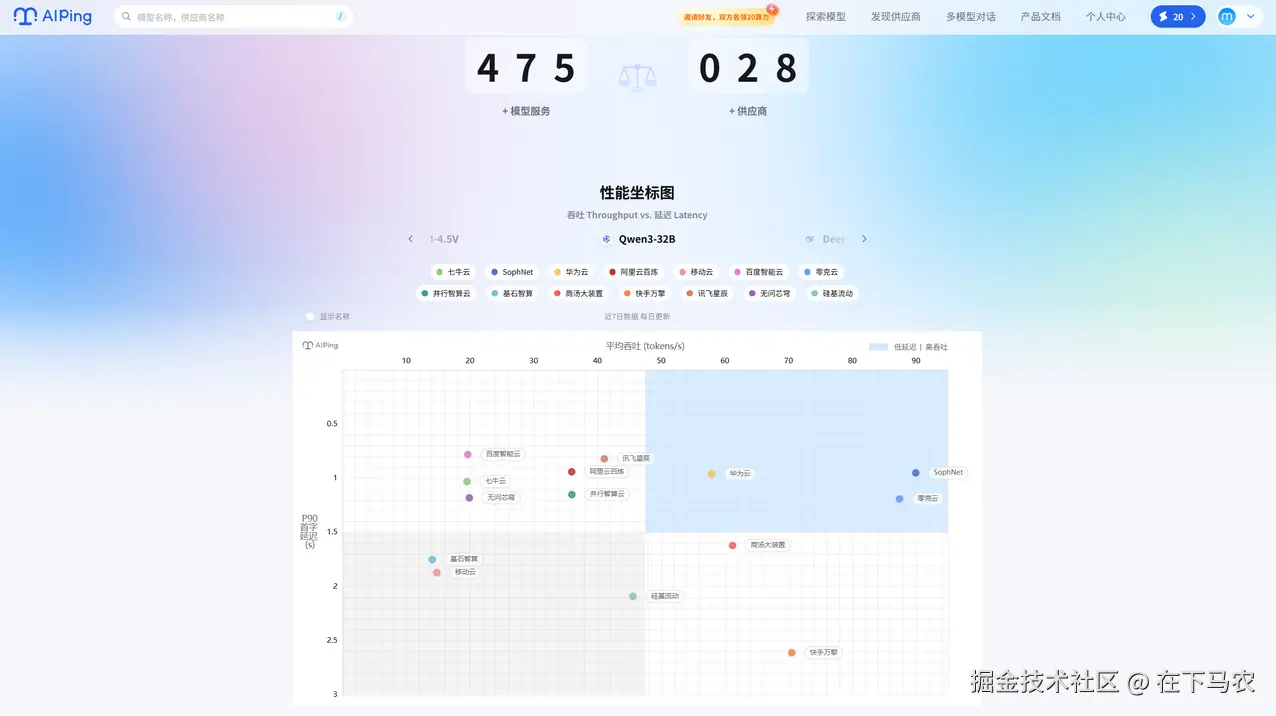Click 阿里云百炼 data point in the chart
Image resolution: width=1276 pixels, height=716 pixels.
[572, 472]
